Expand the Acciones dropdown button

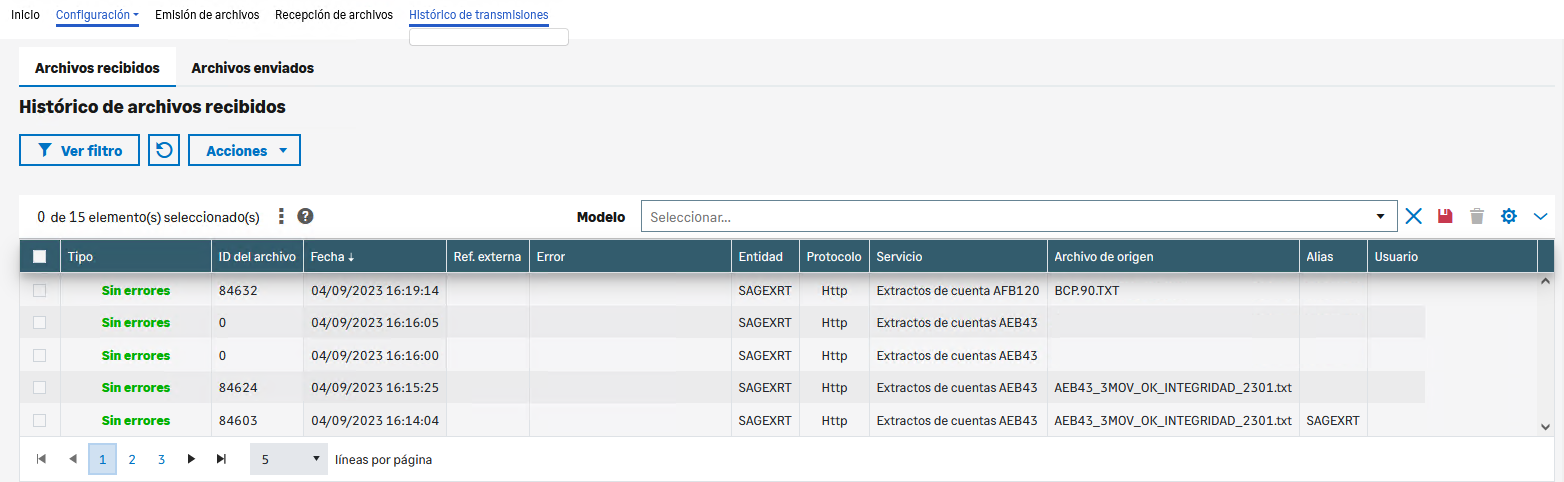coord(244,151)
